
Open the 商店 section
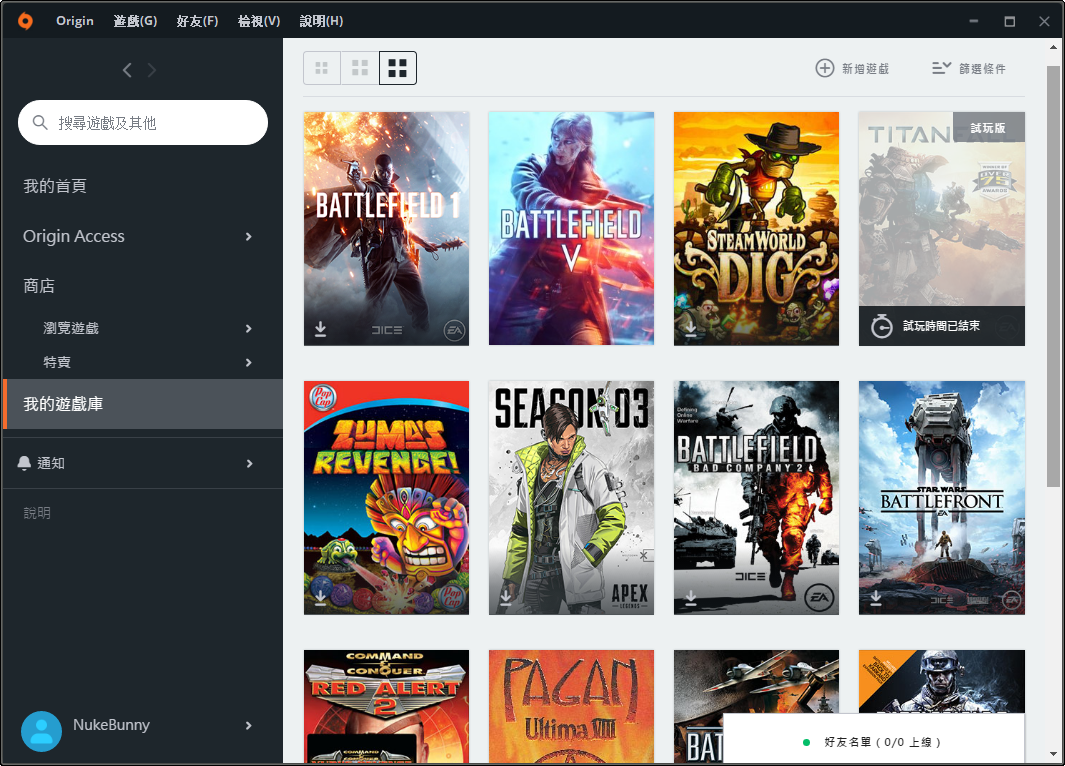[x=39, y=286]
